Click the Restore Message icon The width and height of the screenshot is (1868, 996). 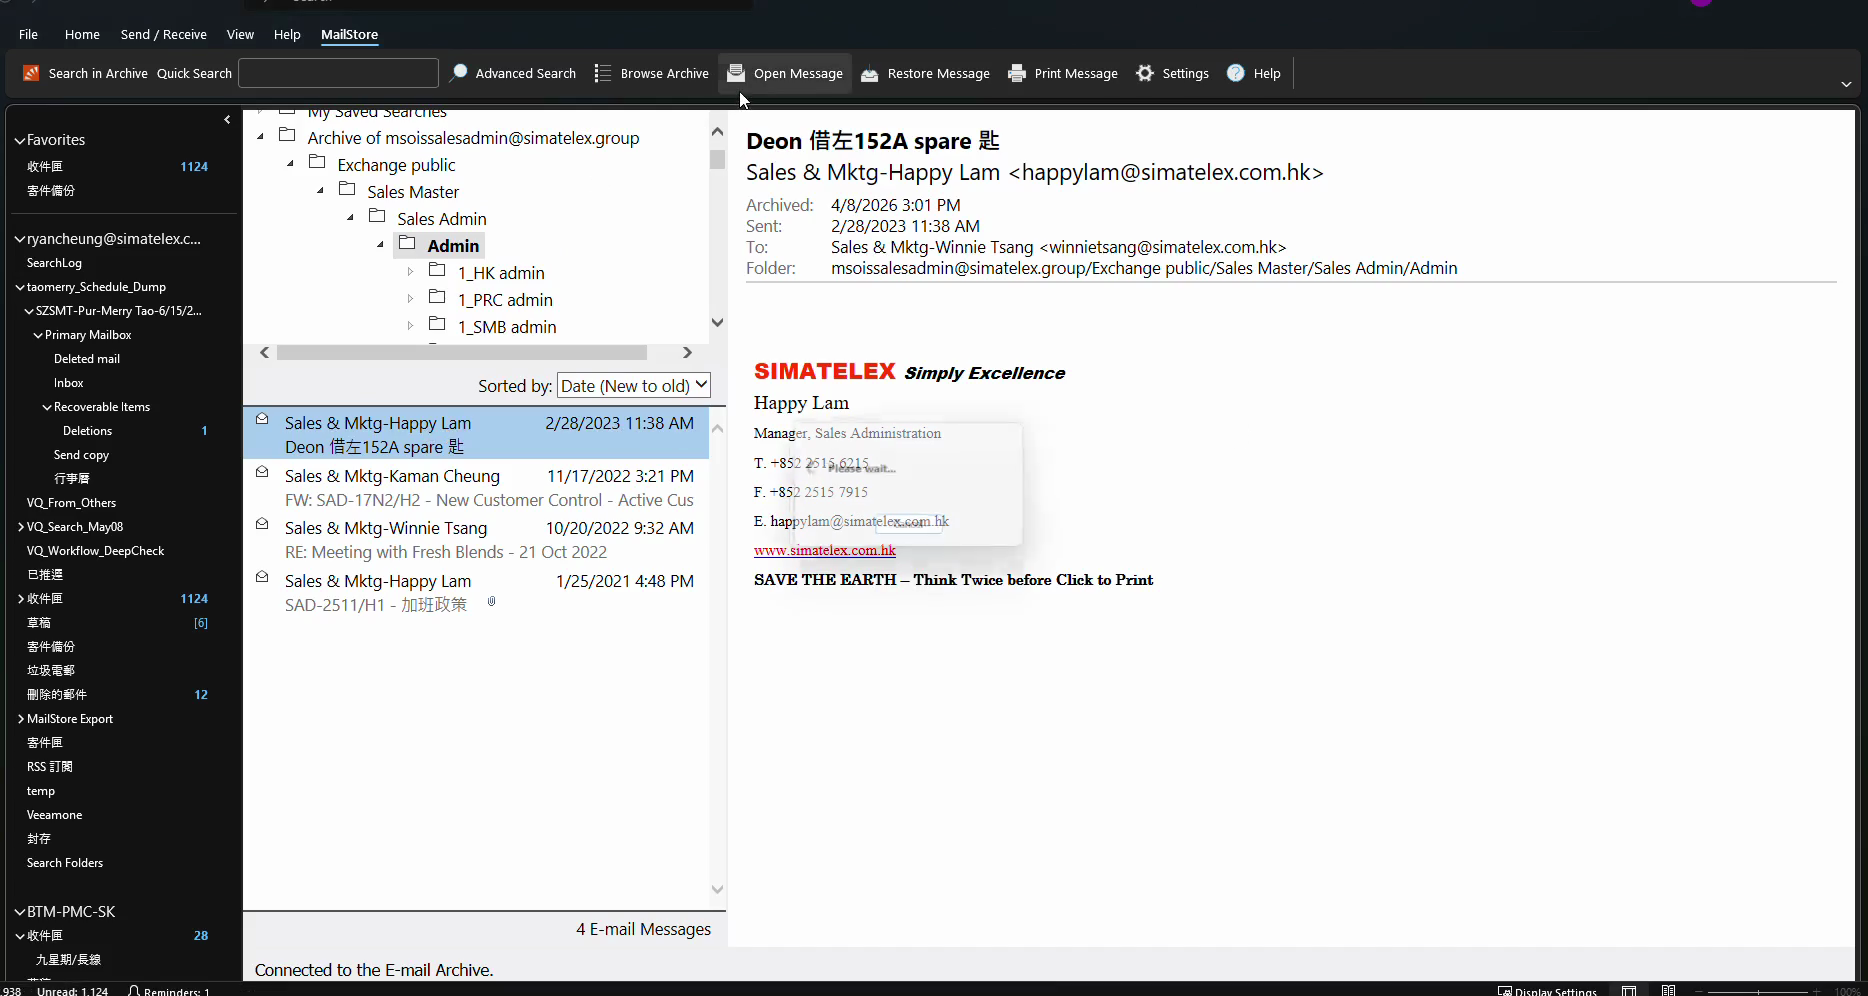[x=869, y=73]
